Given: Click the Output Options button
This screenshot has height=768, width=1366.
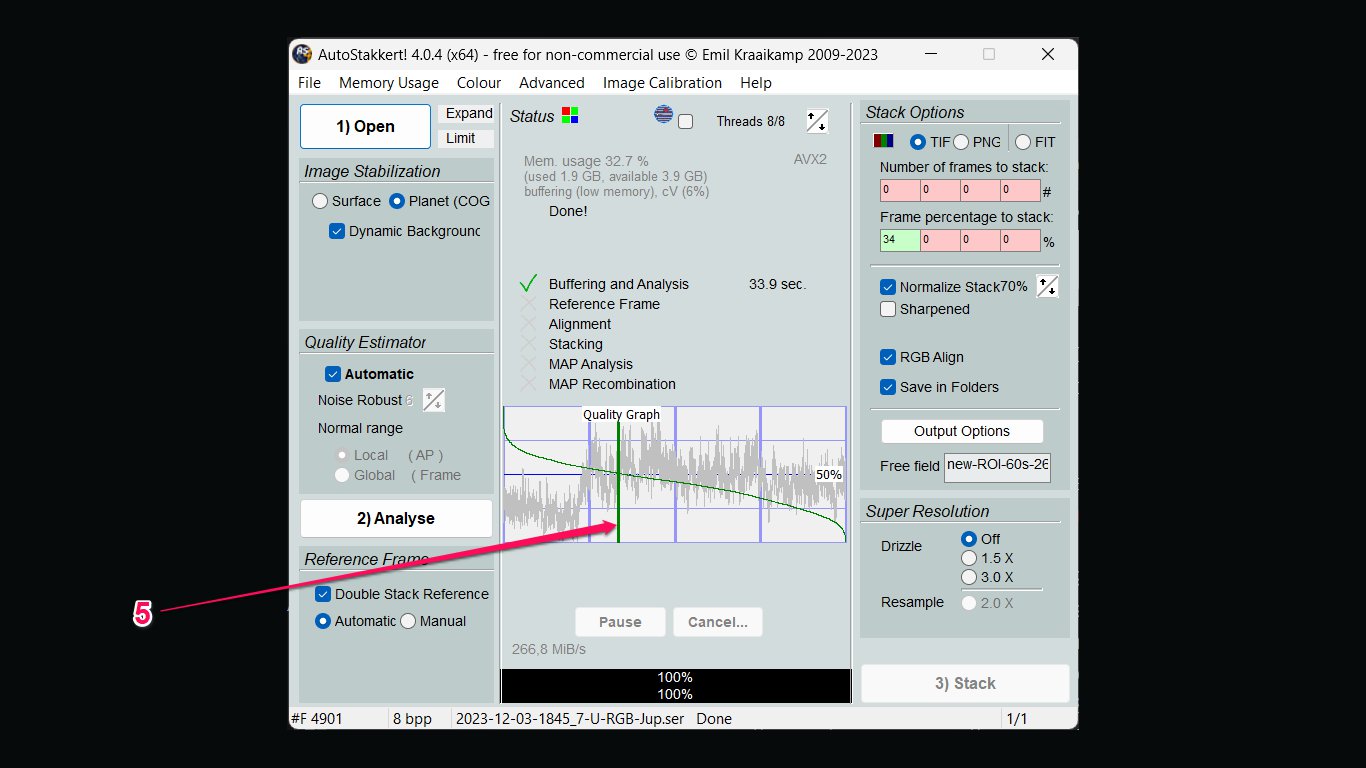Looking at the screenshot, I should click(x=962, y=431).
